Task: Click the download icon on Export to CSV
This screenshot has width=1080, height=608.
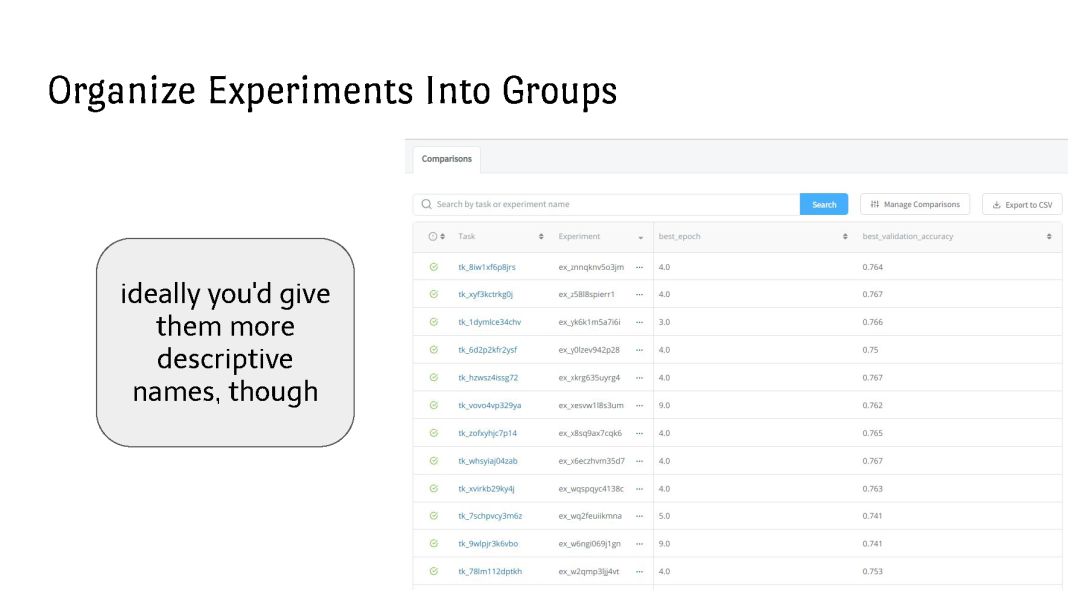Action: 996,205
